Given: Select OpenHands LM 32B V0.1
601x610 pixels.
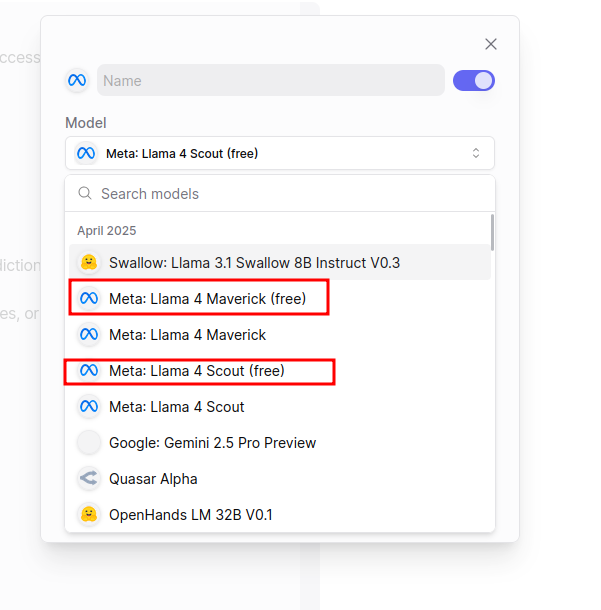Looking at the screenshot, I should (x=280, y=515).
